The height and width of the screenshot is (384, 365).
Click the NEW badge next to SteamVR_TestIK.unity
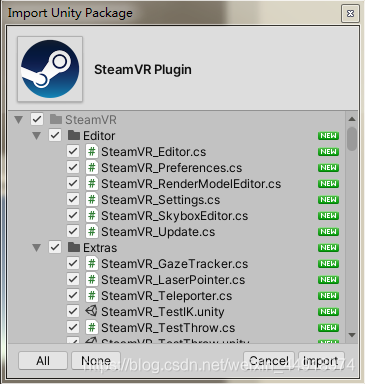(328, 312)
